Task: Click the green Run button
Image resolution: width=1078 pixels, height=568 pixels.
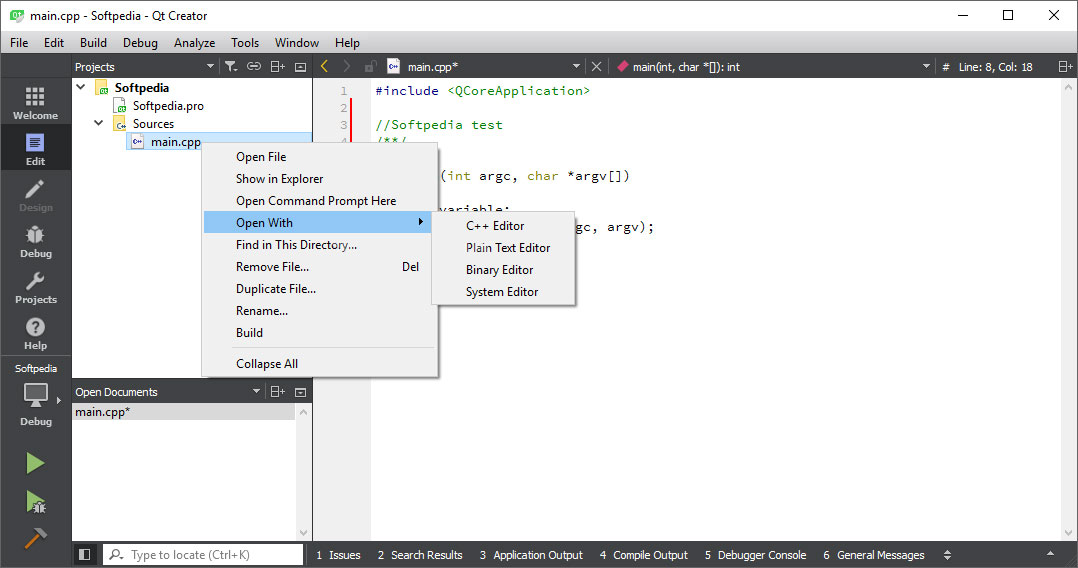Action: click(35, 463)
